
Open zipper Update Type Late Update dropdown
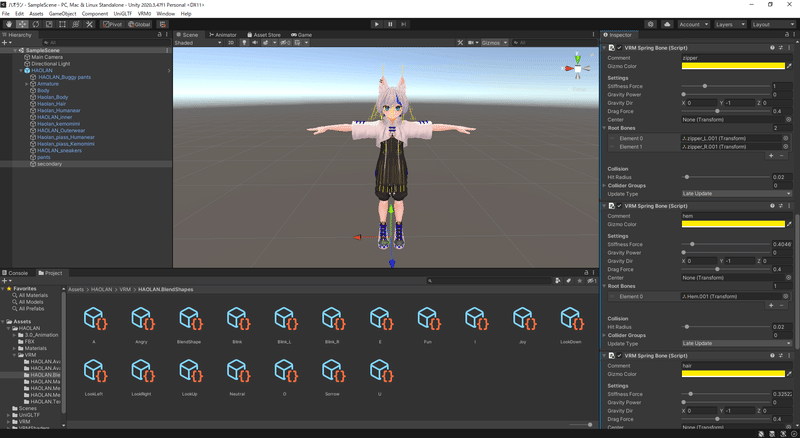tap(736, 193)
